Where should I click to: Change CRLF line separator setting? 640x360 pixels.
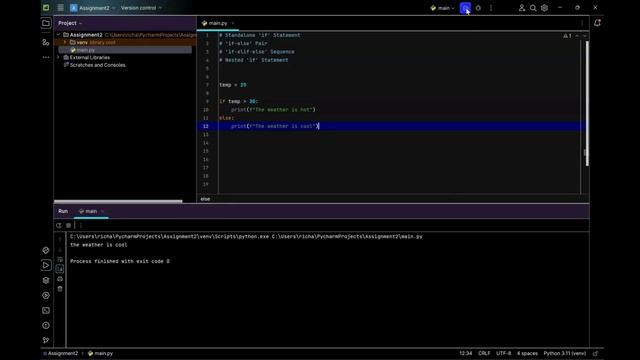tap(484, 353)
